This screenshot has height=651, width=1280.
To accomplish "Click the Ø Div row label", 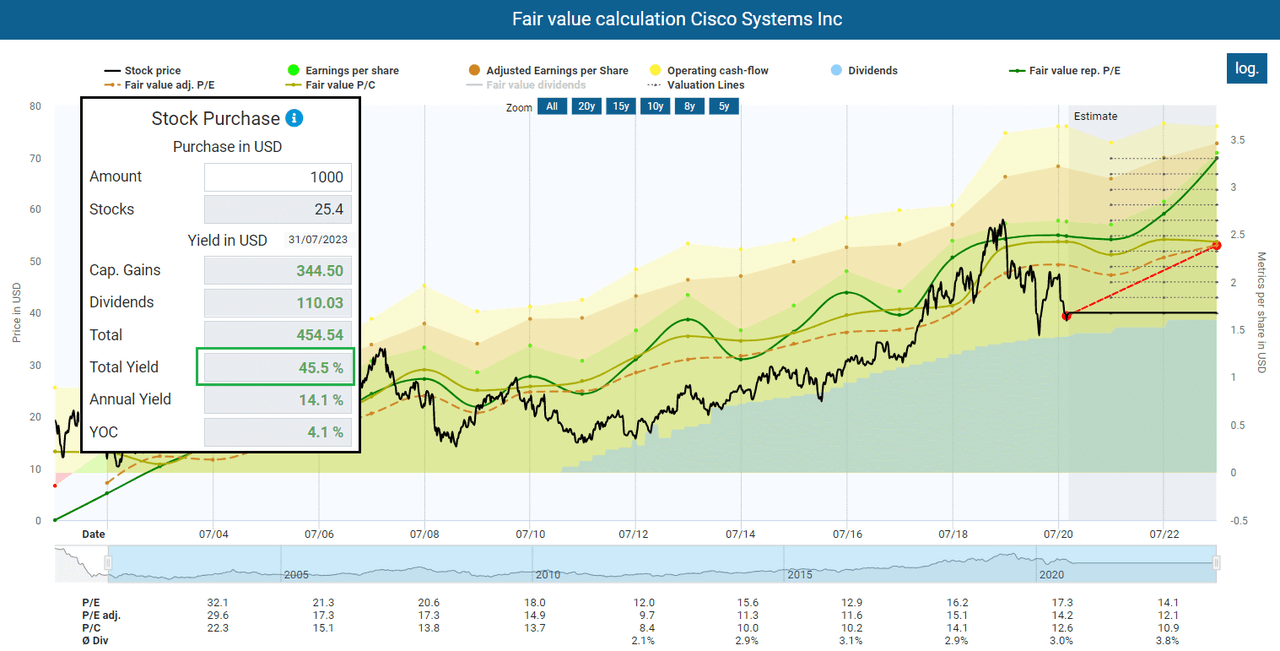I will coord(95,640).
